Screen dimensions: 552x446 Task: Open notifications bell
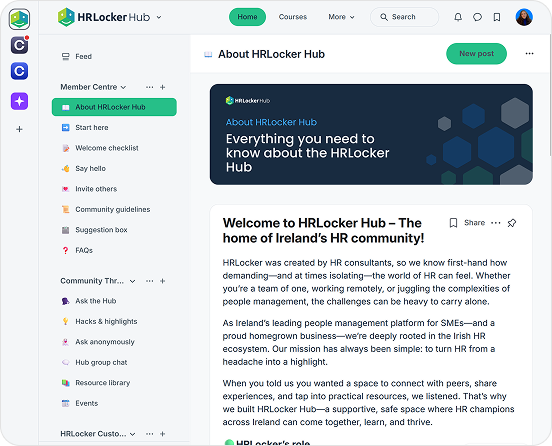pos(458,17)
